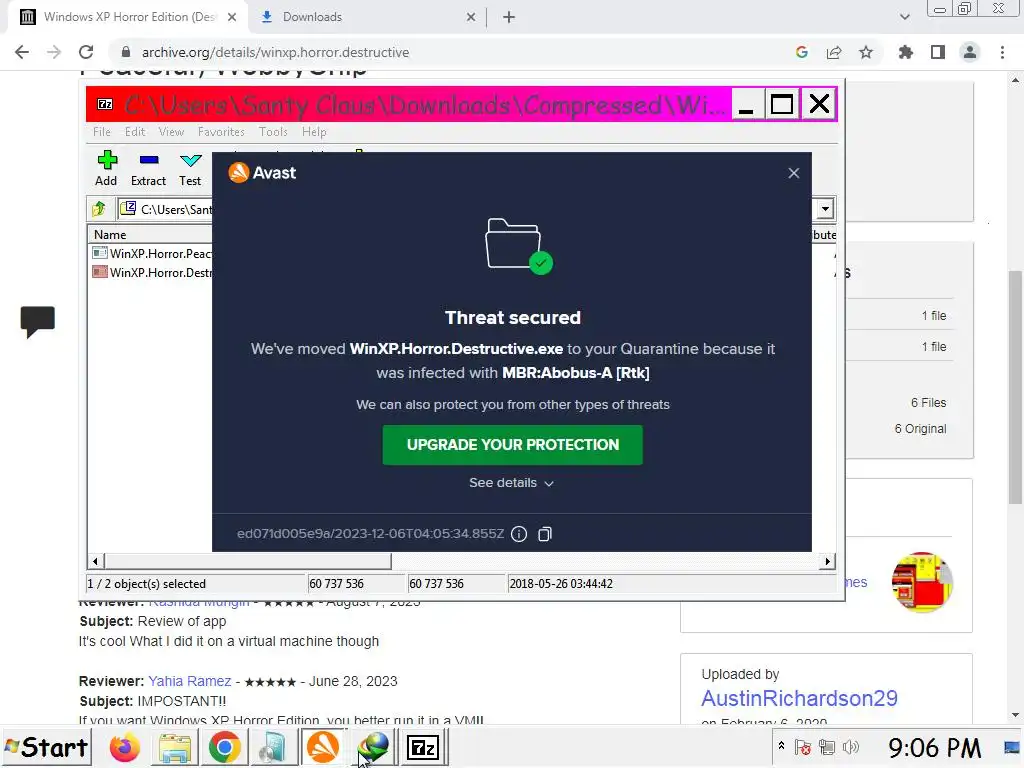Screen dimensions: 1024x768
Task: Click the Chrome forward button
Action: tap(54, 52)
